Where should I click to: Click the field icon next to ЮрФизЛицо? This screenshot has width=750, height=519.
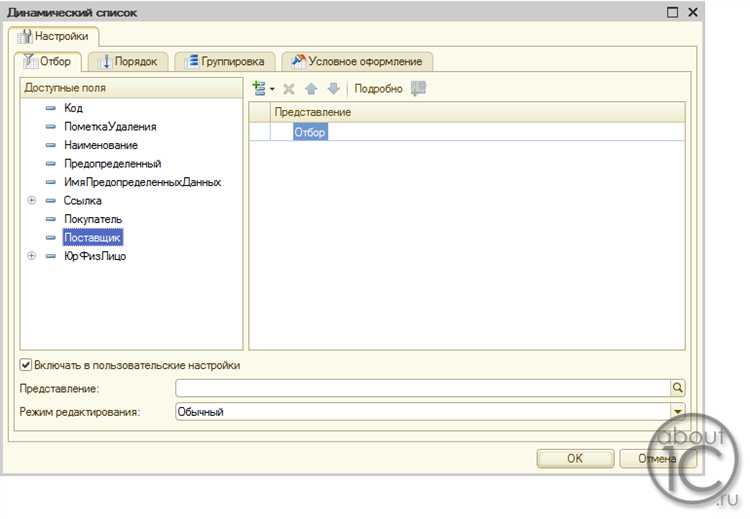(x=51, y=256)
